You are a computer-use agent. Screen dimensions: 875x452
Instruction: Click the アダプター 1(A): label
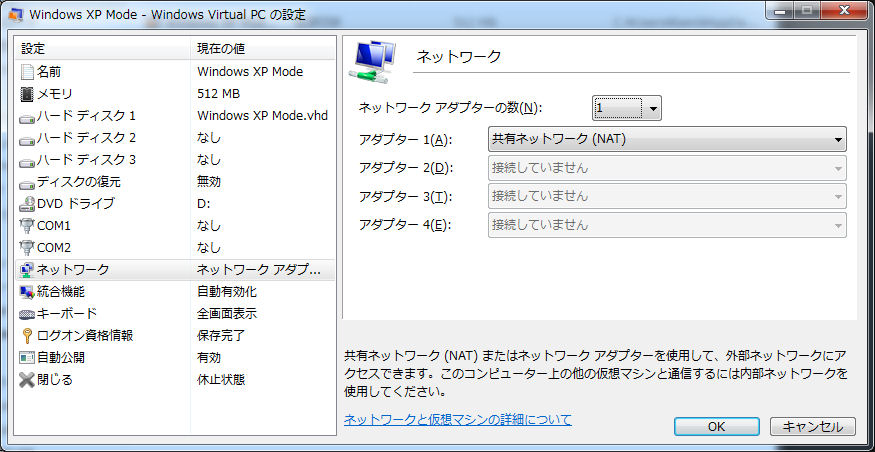406,140
